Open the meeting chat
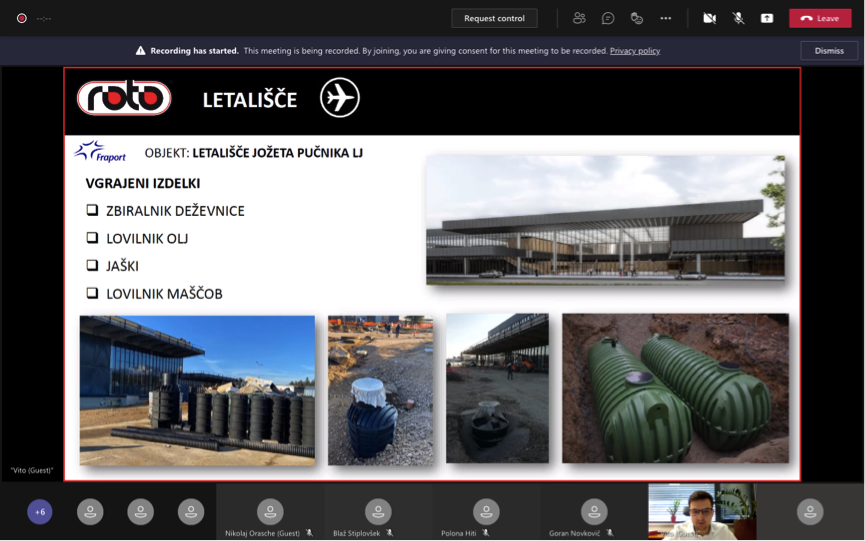The height and width of the screenshot is (541, 865). (x=608, y=18)
